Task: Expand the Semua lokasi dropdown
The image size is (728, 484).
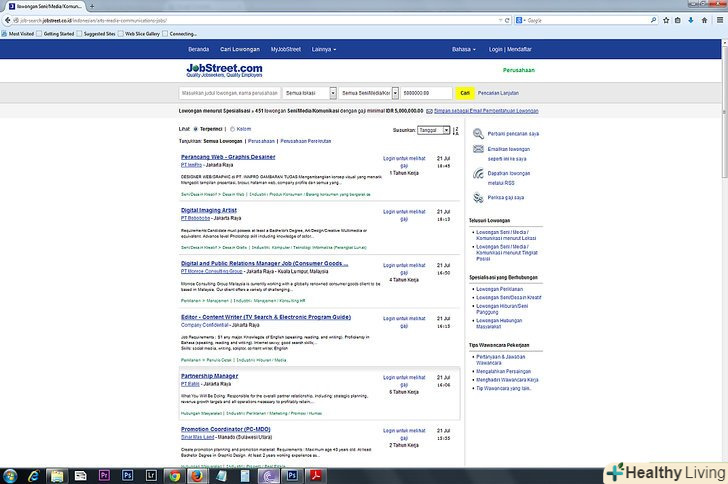Action: [302, 92]
